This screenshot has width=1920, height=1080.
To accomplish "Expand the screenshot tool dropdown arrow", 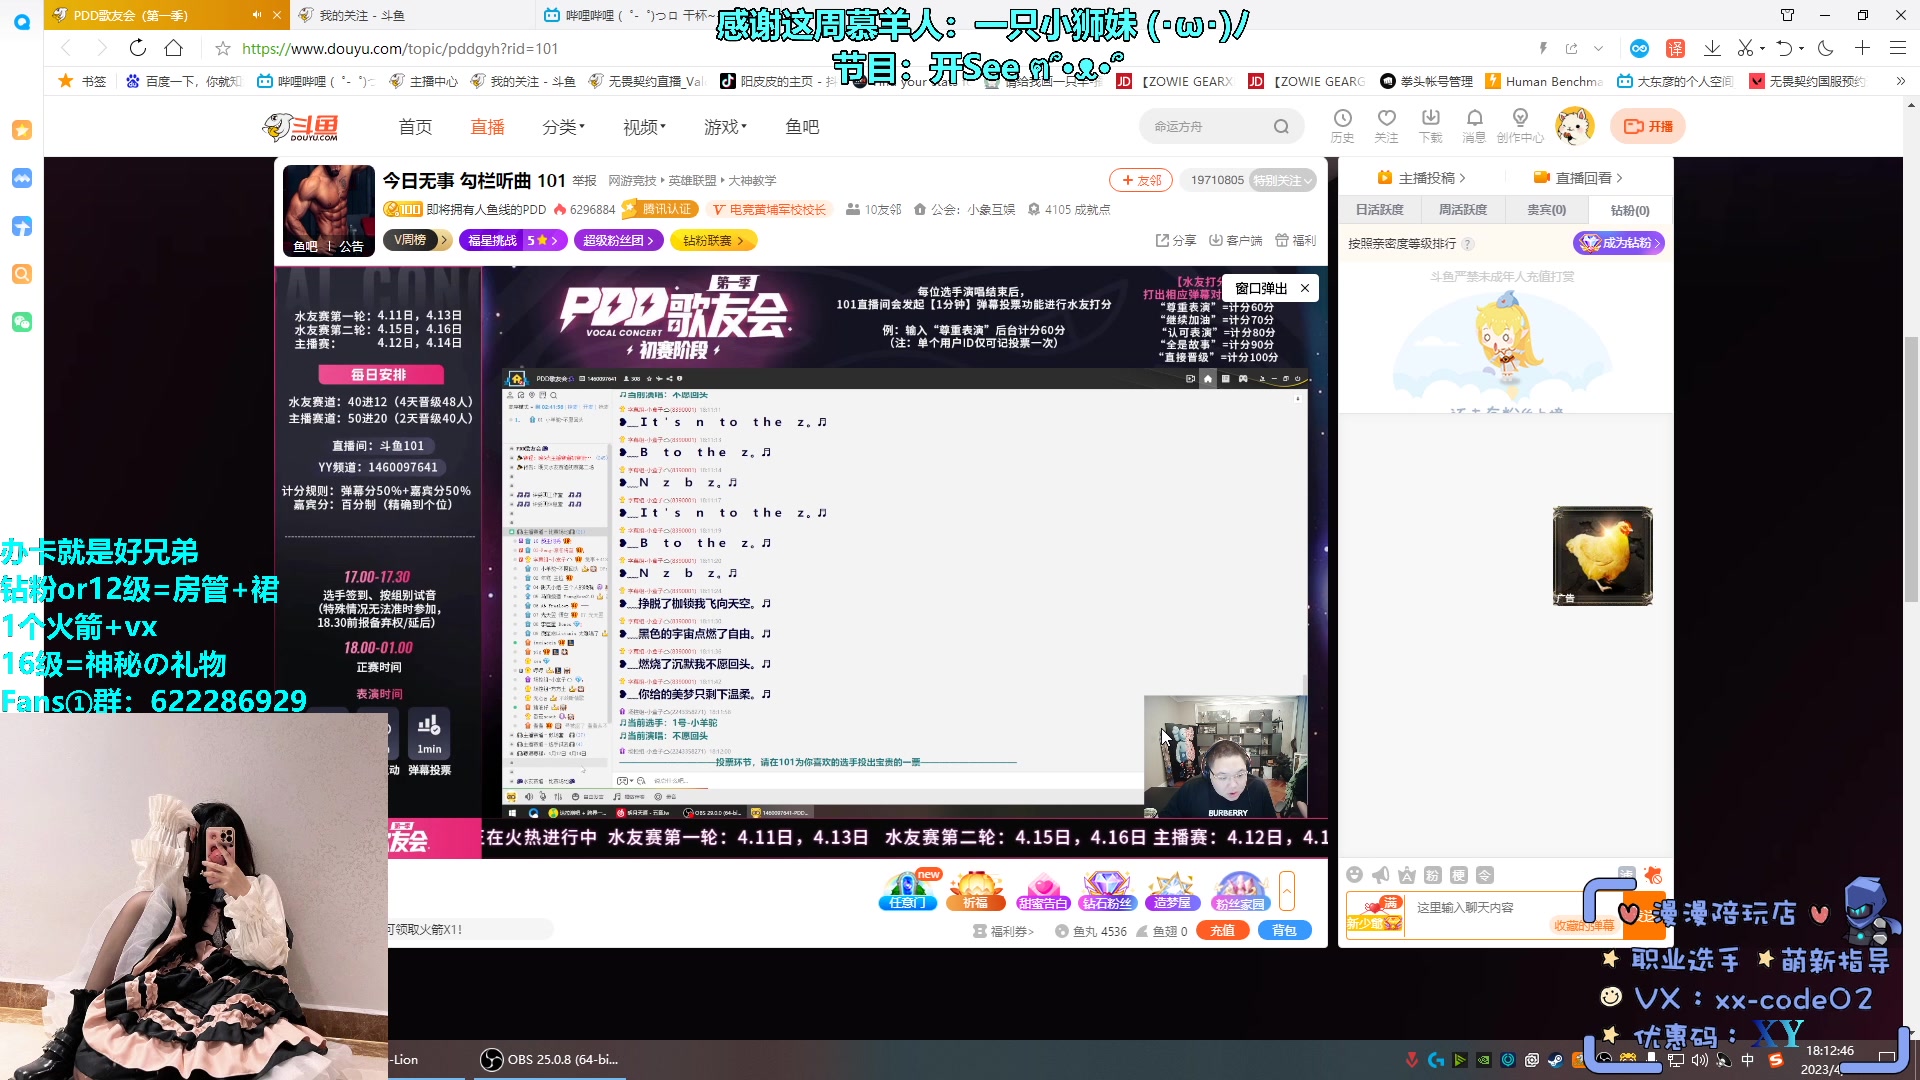I will [x=1762, y=48].
